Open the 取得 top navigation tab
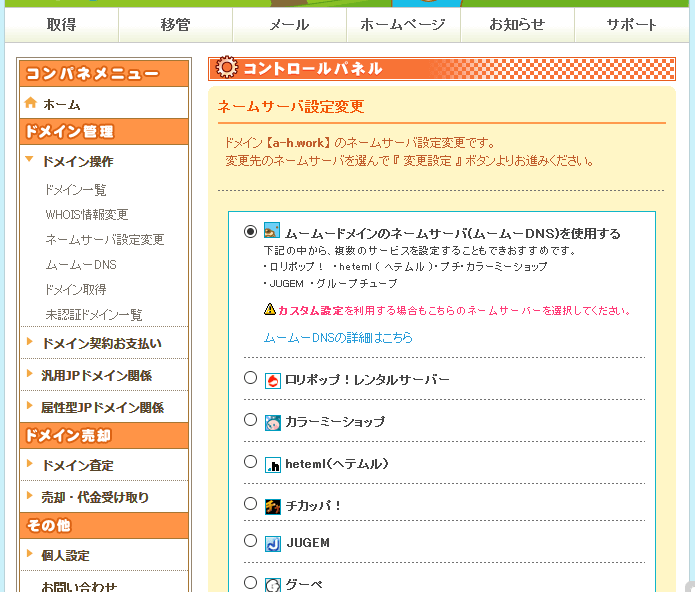 click(62, 25)
